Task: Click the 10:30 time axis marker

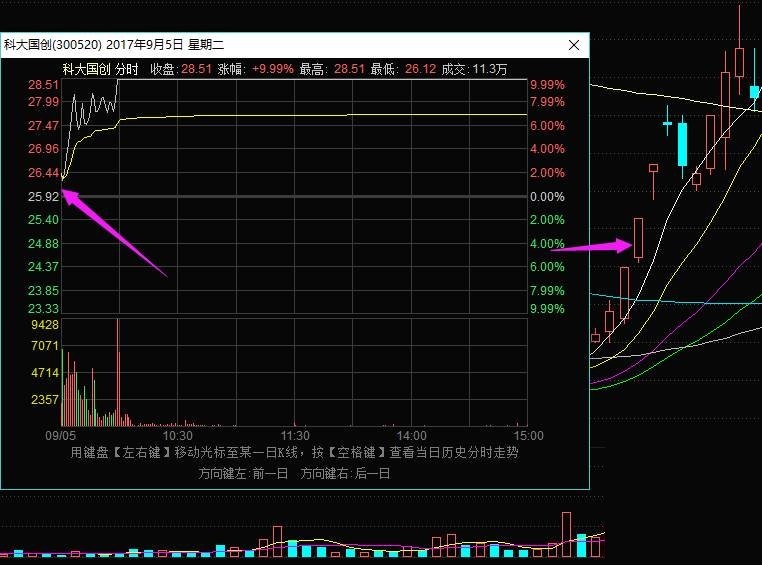Action: (x=177, y=436)
